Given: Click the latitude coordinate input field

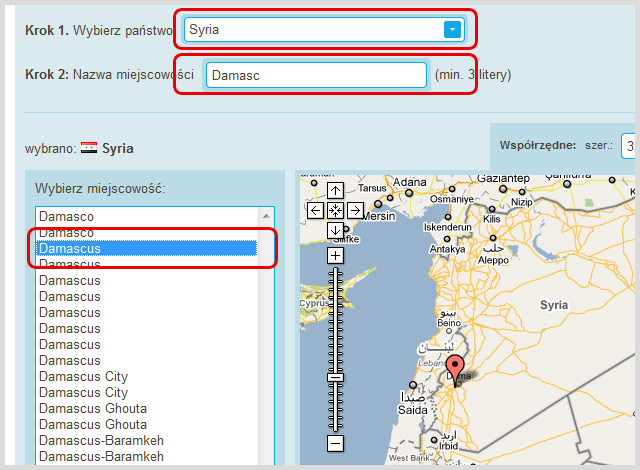Looking at the screenshot, I should pyautogui.click(x=629, y=146).
